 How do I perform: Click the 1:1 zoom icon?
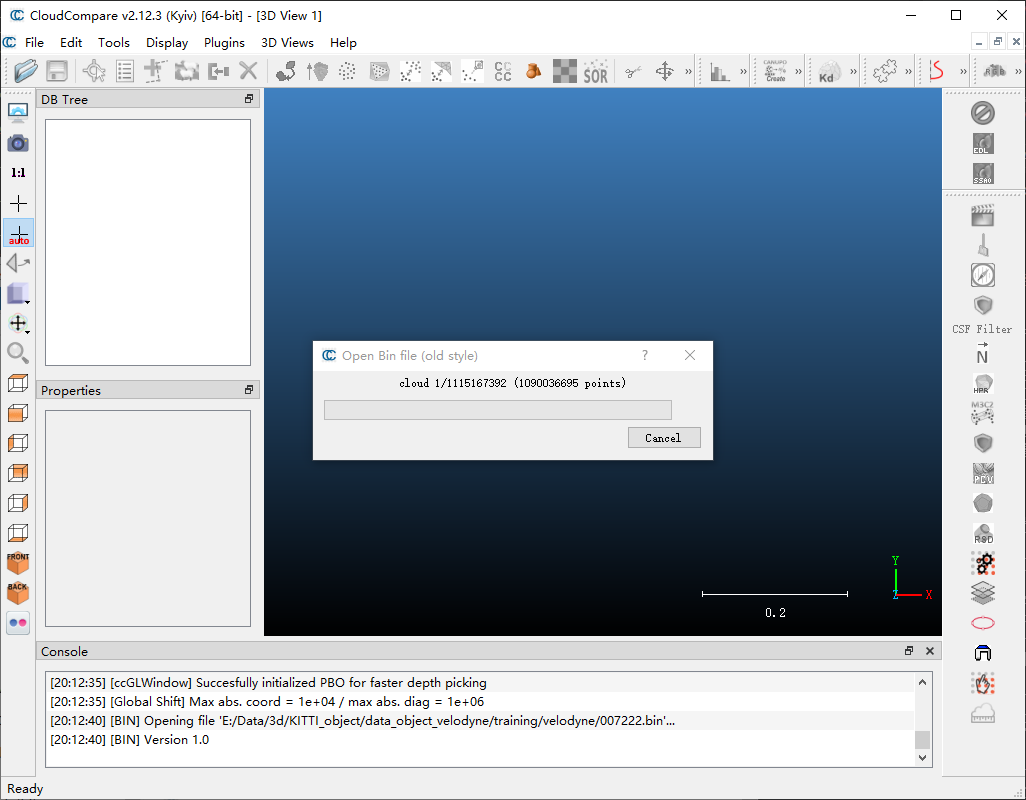[18, 173]
